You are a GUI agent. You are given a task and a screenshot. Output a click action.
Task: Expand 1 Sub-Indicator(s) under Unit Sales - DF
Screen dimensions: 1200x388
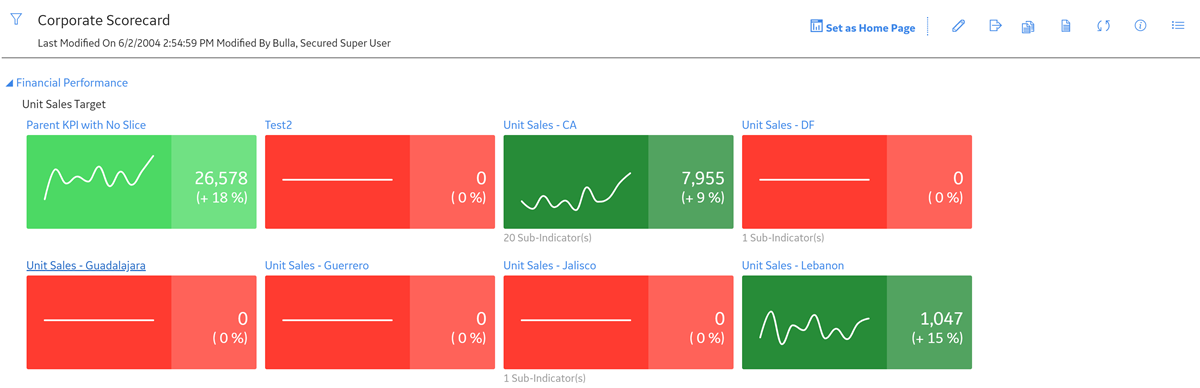click(x=783, y=238)
